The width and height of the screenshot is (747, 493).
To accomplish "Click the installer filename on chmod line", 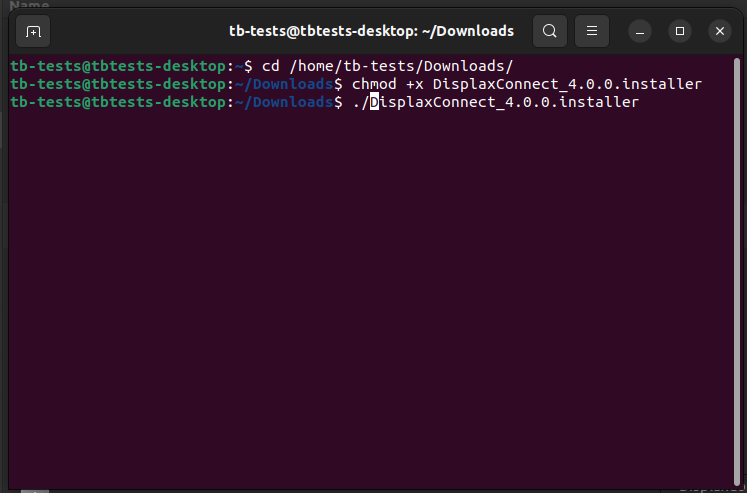I will click(x=567, y=84).
